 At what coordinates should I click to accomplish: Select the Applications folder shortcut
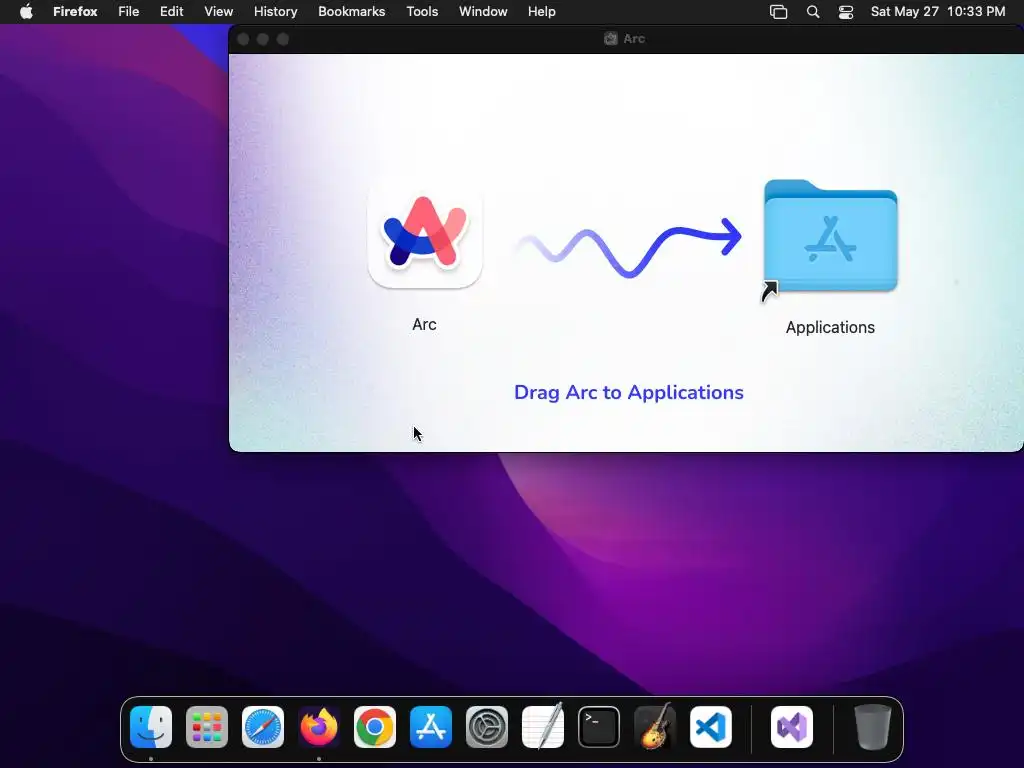[830, 236]
